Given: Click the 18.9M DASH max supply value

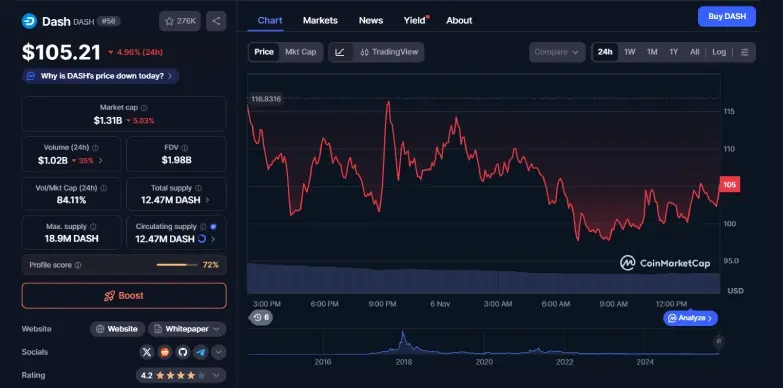Looking at the screenshot, I should (71, 239).
